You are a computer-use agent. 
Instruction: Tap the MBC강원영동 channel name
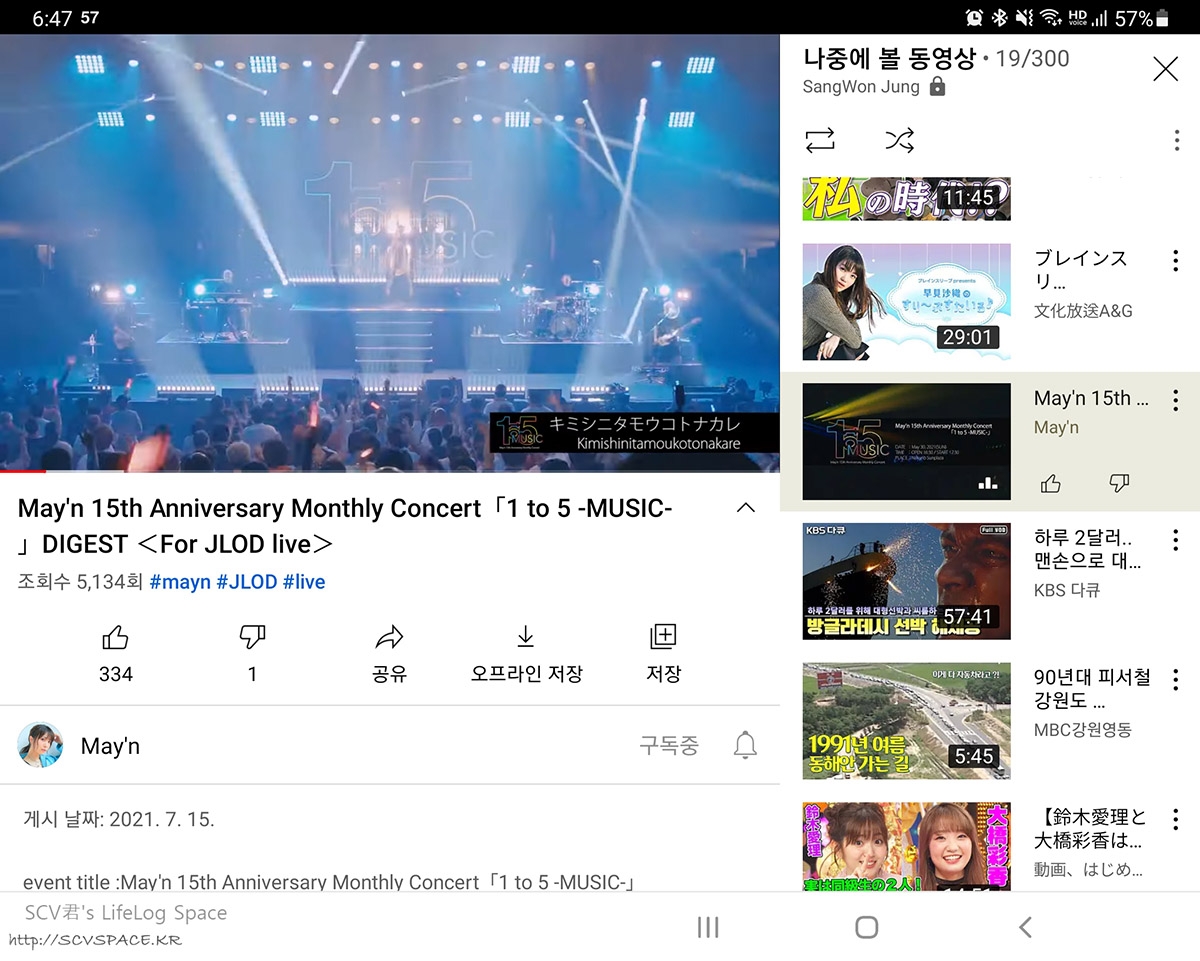(x=1083, y=730)
